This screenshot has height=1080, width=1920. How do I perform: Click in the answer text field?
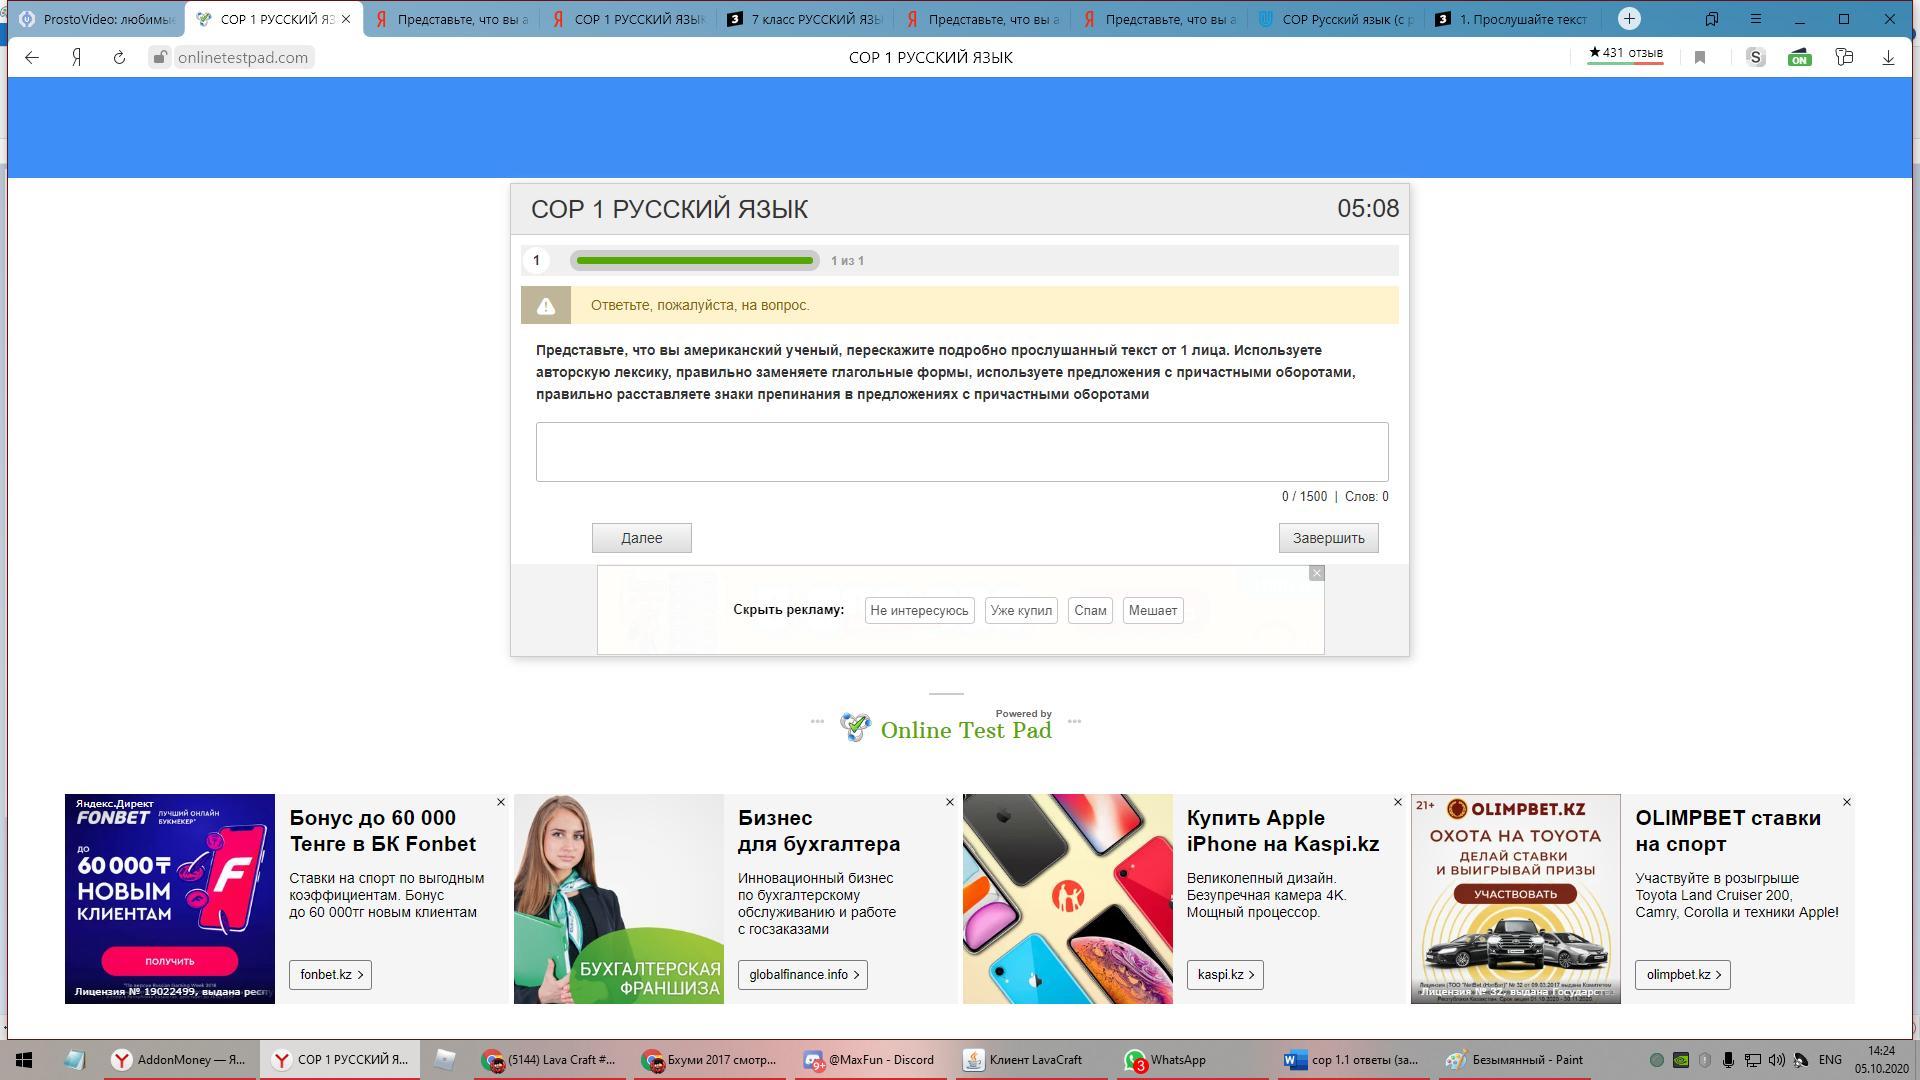(x=961, y=452)
